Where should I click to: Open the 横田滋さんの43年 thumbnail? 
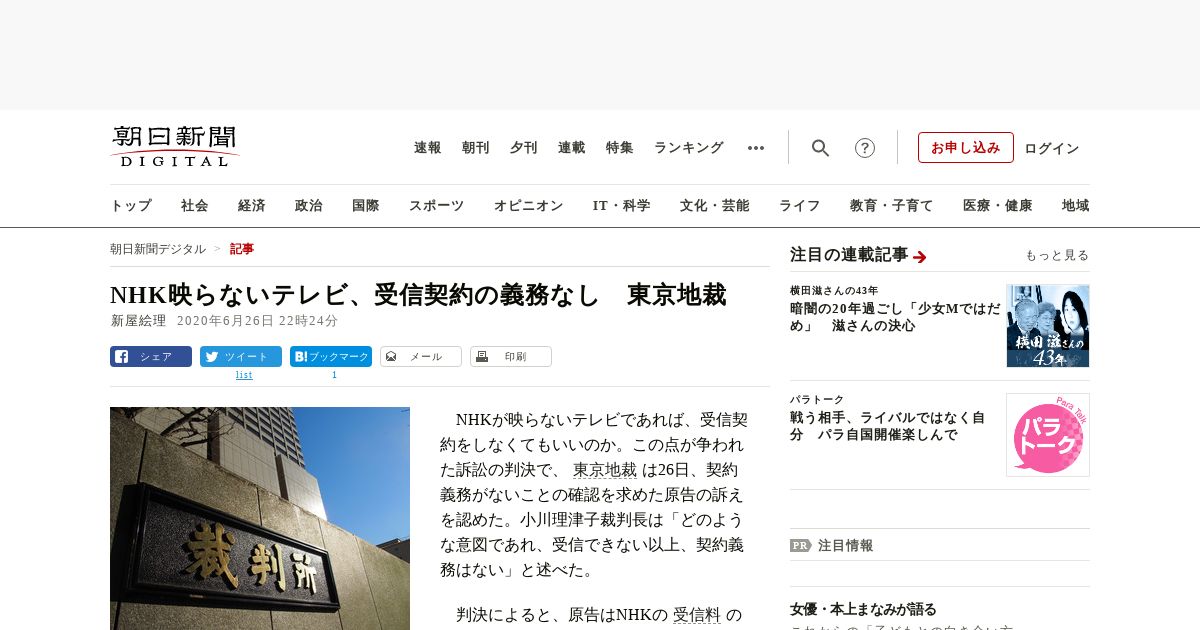(x=1048, y=326)
